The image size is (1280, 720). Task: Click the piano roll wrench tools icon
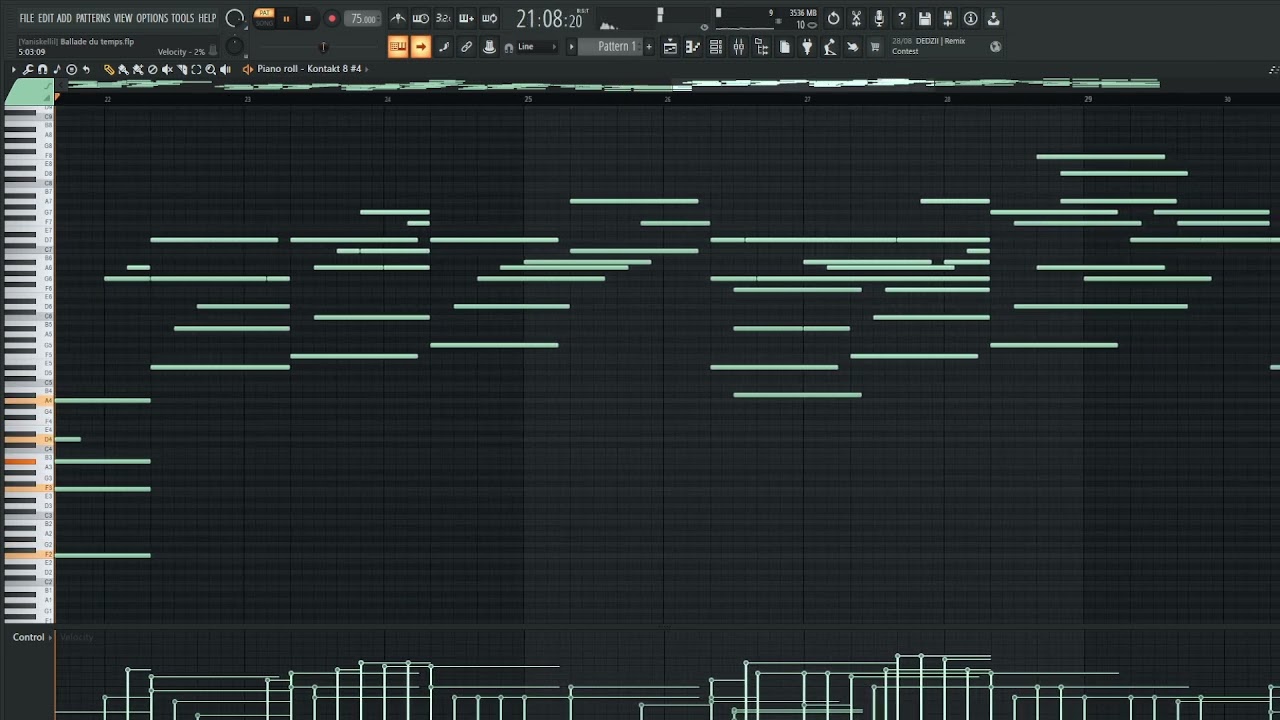tap(27, 69)
